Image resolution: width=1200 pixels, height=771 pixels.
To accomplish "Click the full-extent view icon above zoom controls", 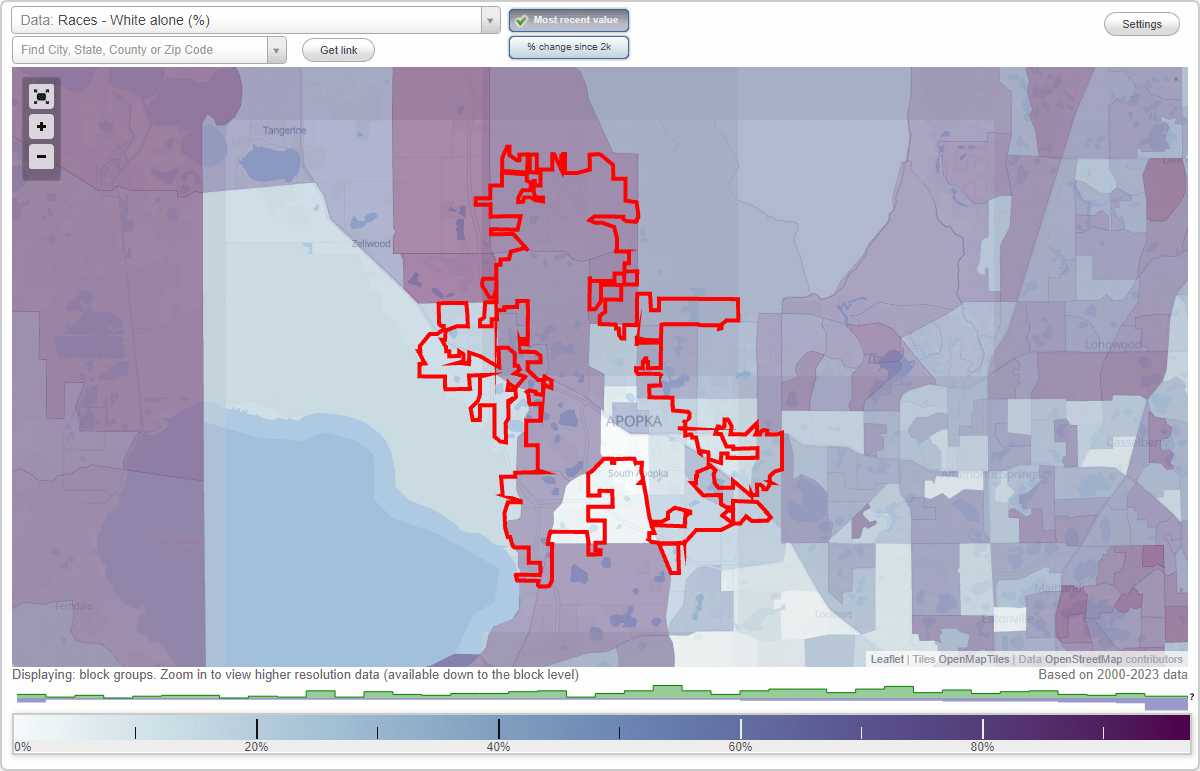I will pyautogui.click(x=41, y=96).
